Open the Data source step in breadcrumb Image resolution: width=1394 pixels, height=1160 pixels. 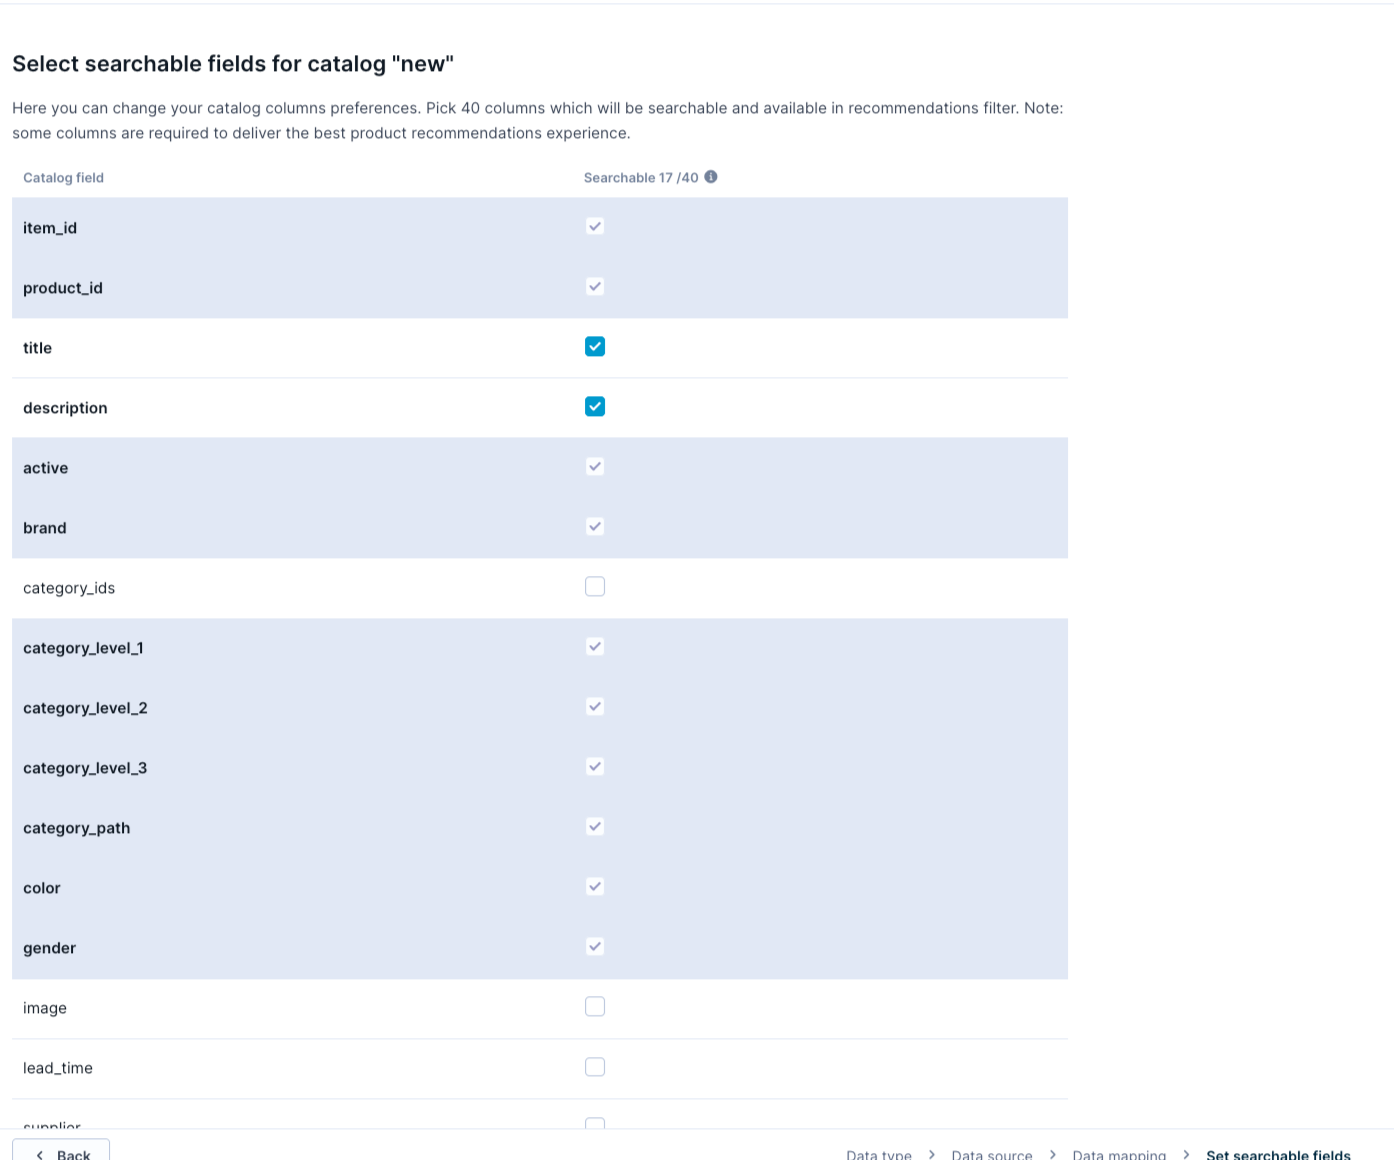click(991, 1153)
